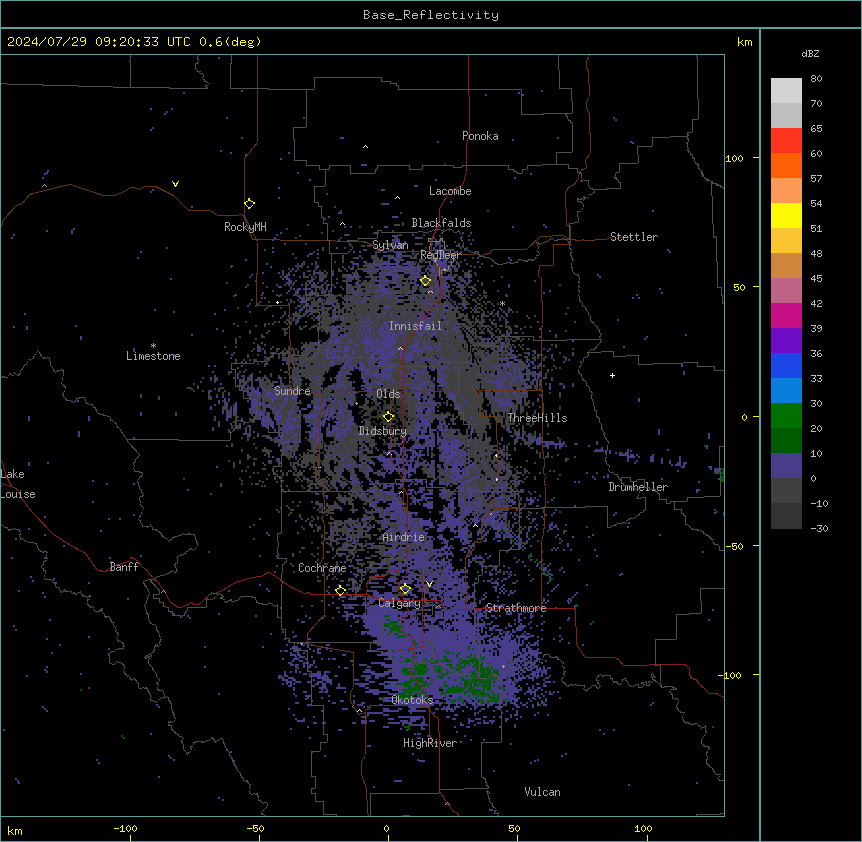Click the white caret marker west of Ponoka
This screenshot has width=862, height=842.
pyautogui.click(x=365, y=147)
